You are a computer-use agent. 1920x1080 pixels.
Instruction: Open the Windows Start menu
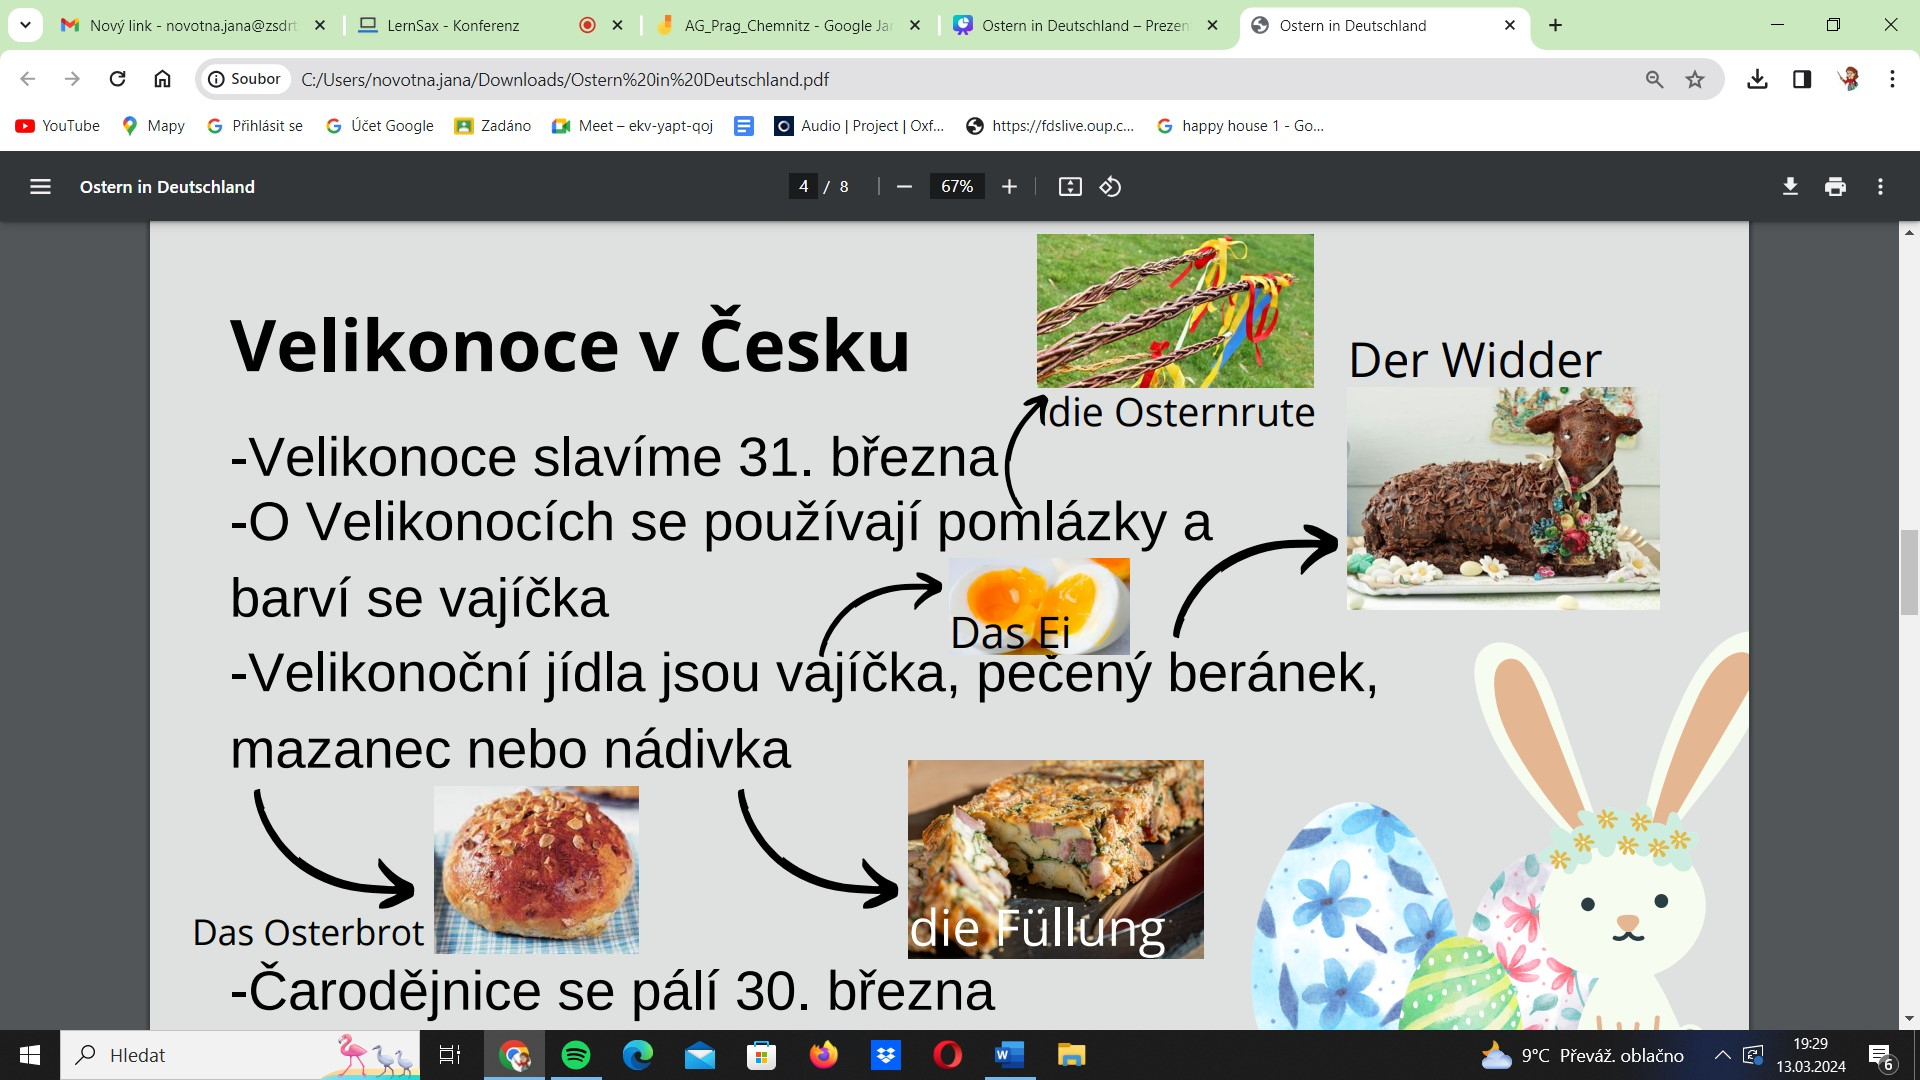(30, 1055)
